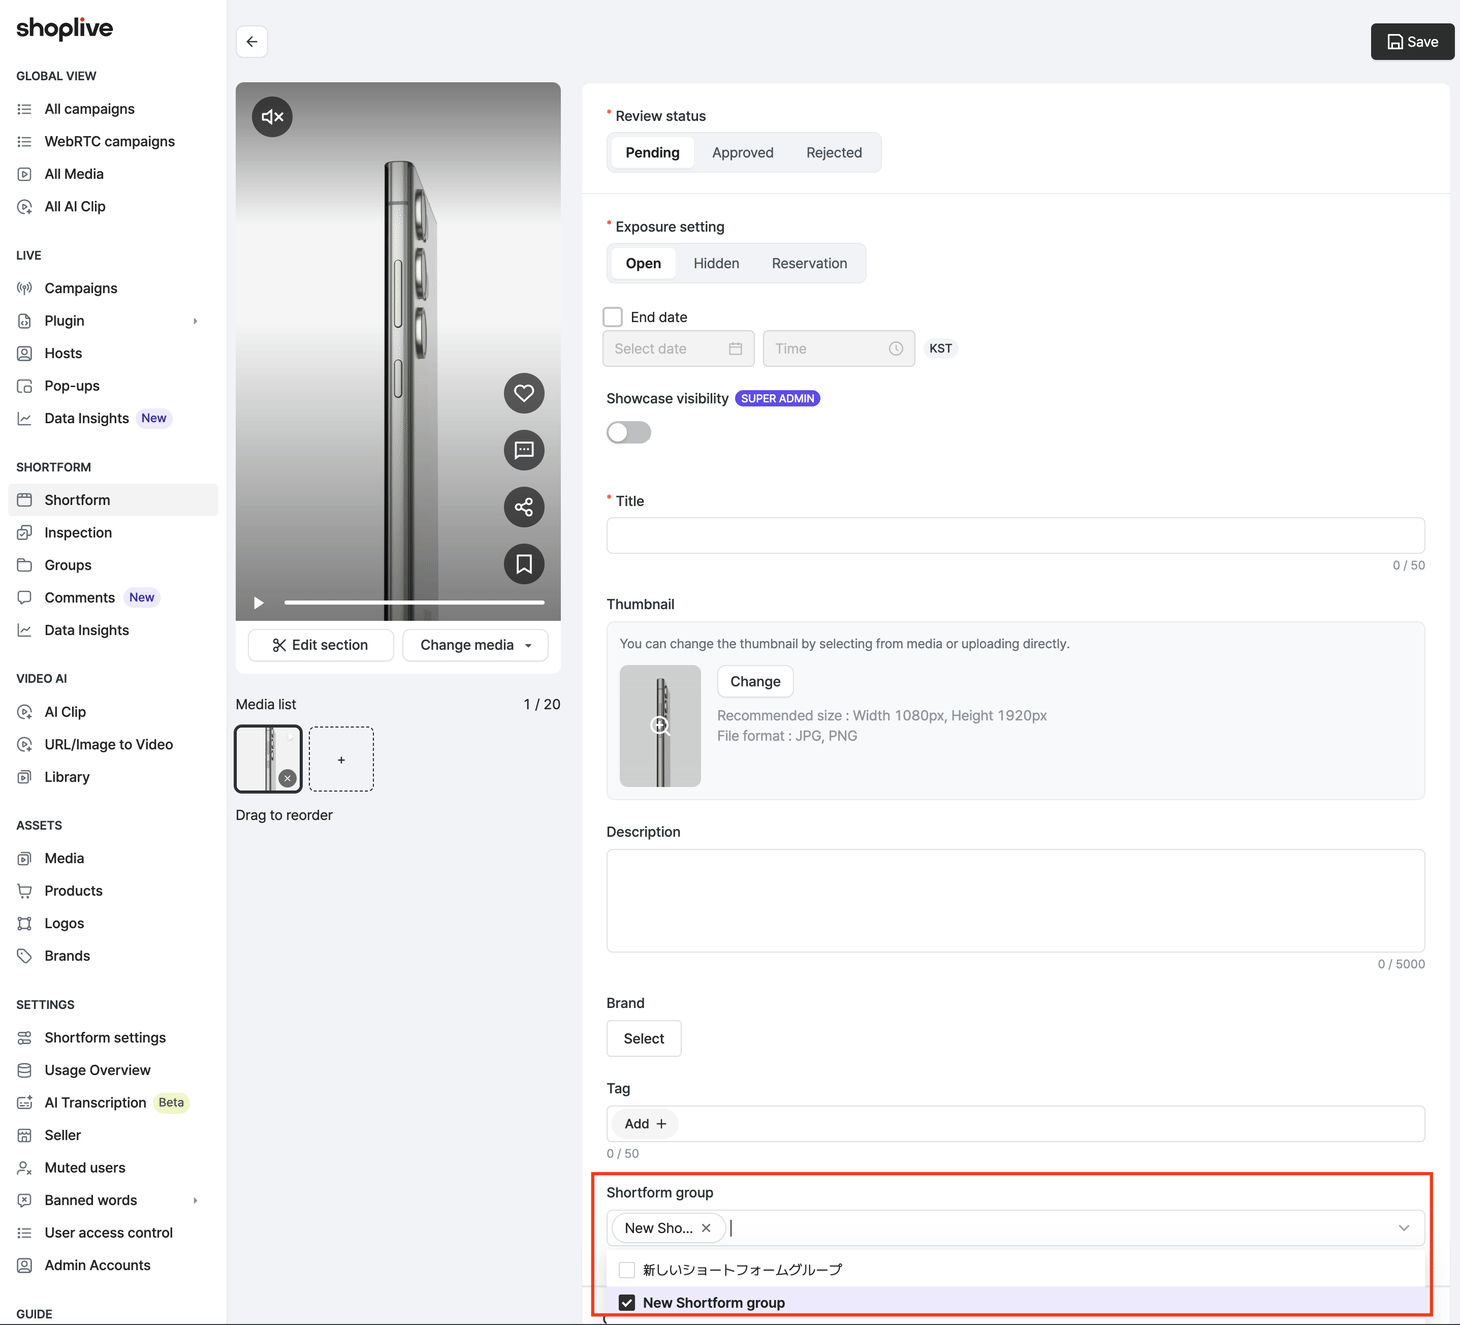The height and width of the screenshot is (1325, 1460).
Task: Remove the first media list item
Action: 288,778
